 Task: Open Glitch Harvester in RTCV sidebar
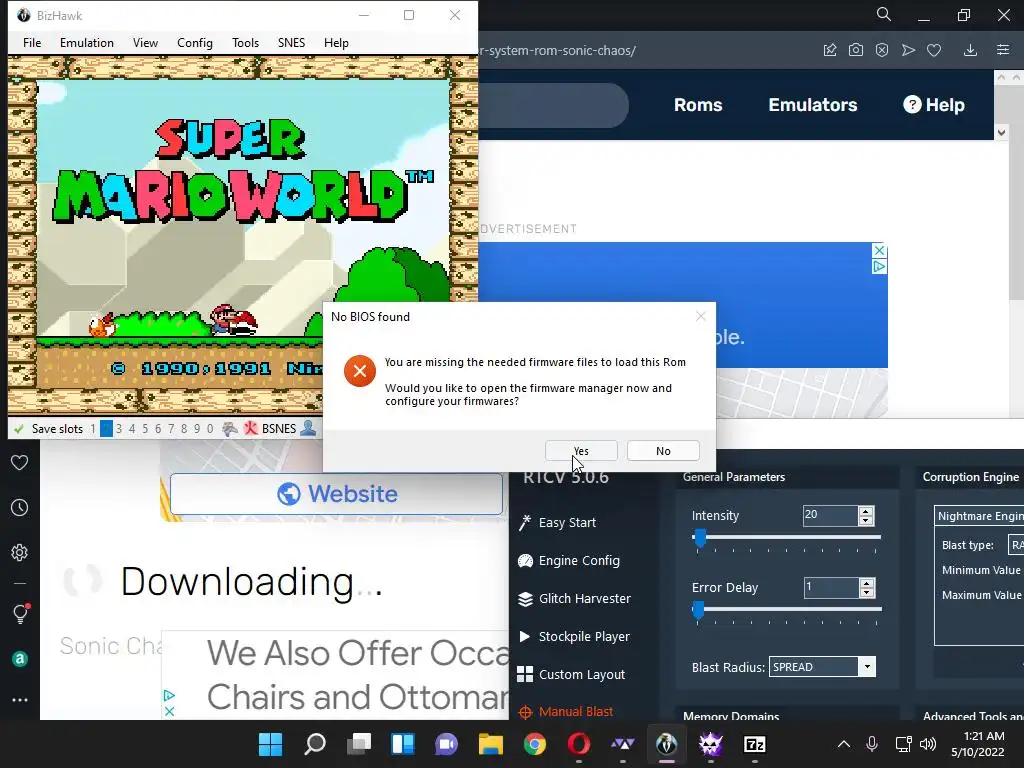(575, 598)
